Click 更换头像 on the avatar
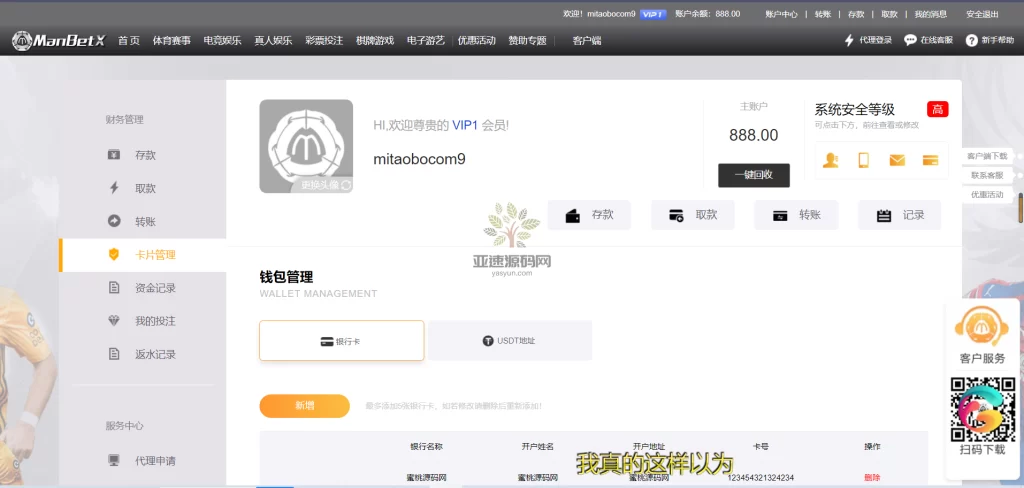Screen dimensions: 1024x488 coord(326,185)
